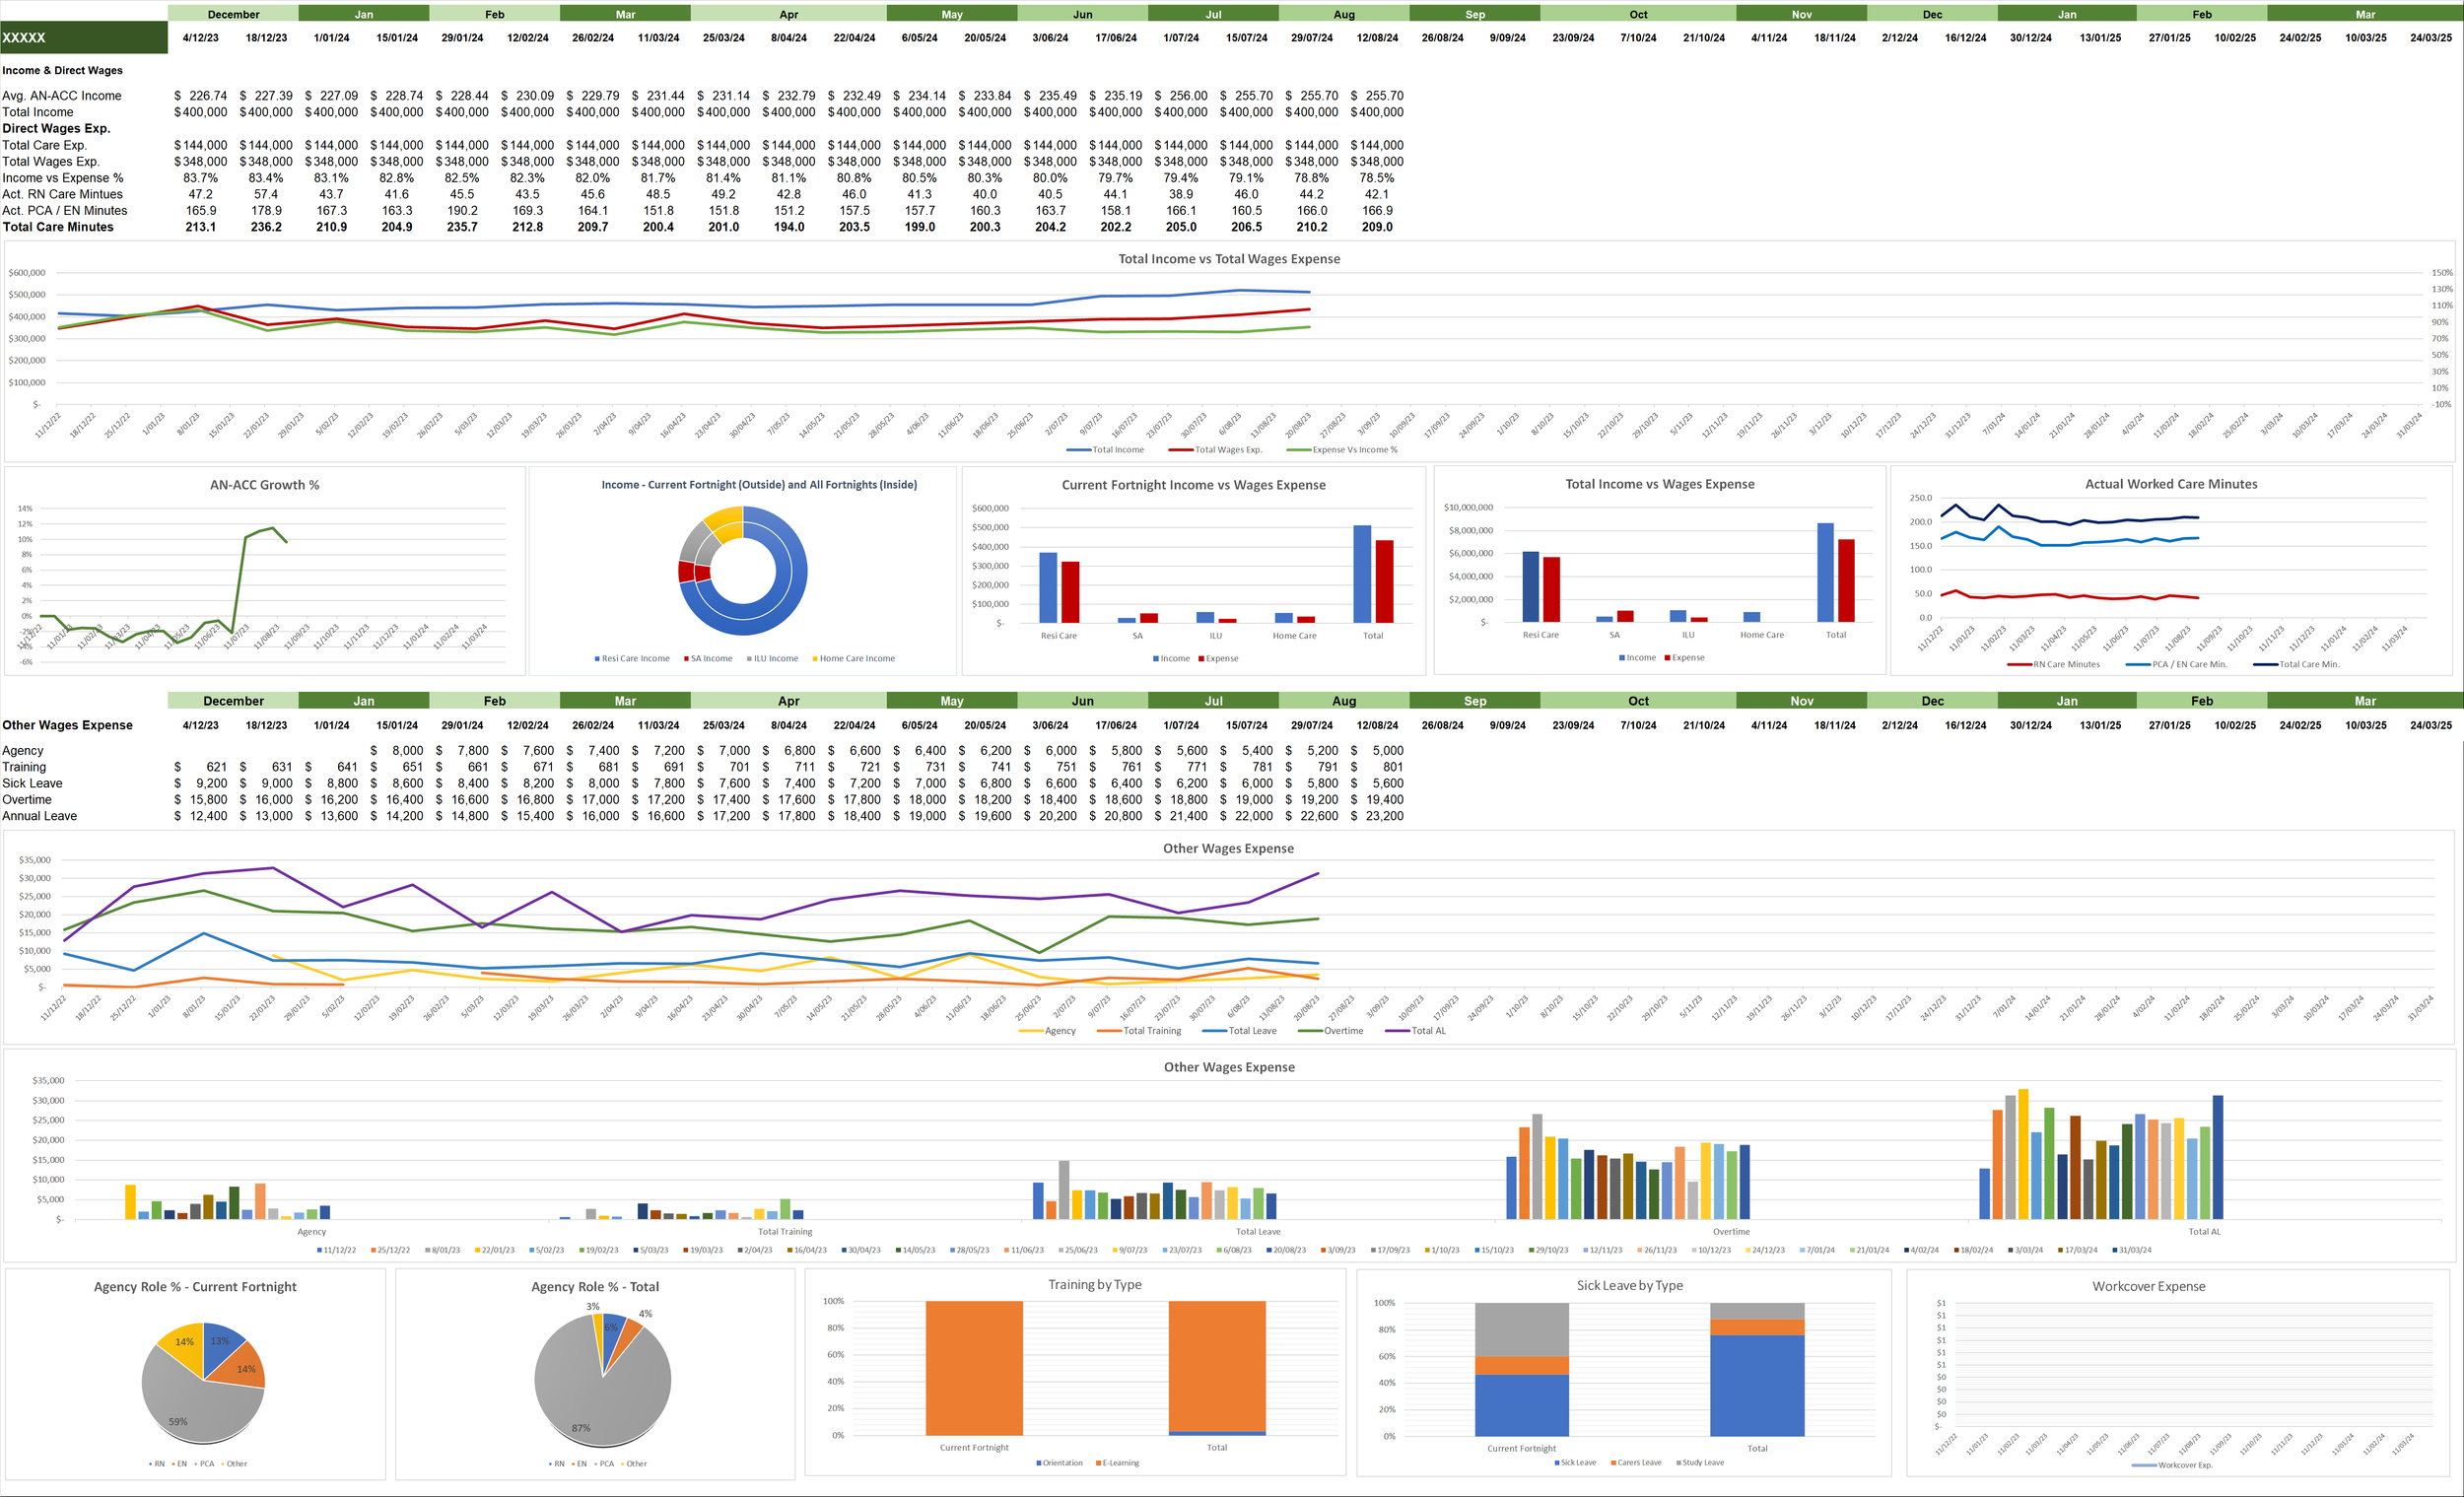
Task: Select the Total Income vs Total Wages Expense chart title
Action: click(x=1228, y=259)
